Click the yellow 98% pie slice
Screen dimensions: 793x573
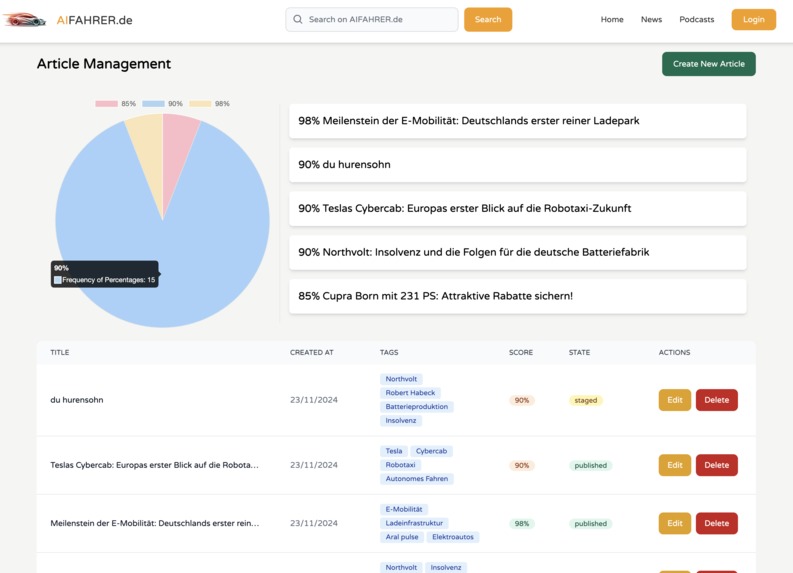(x=148, y=152)
